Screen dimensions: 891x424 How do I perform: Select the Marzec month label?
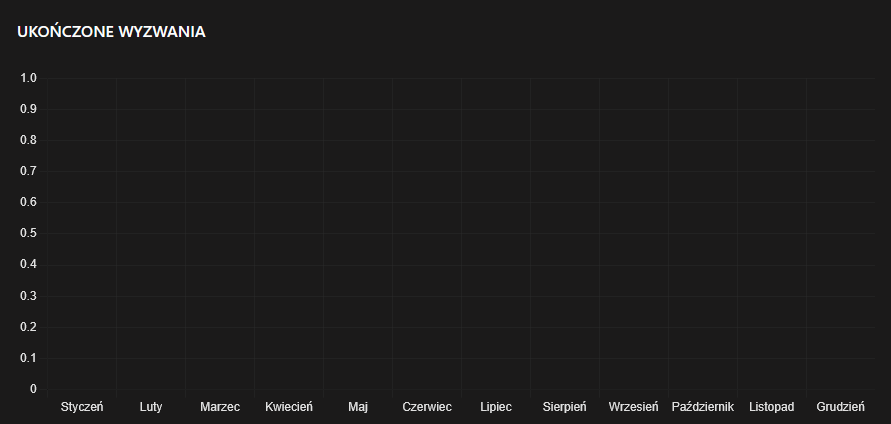pyautogui.click(x=220, y=407)
